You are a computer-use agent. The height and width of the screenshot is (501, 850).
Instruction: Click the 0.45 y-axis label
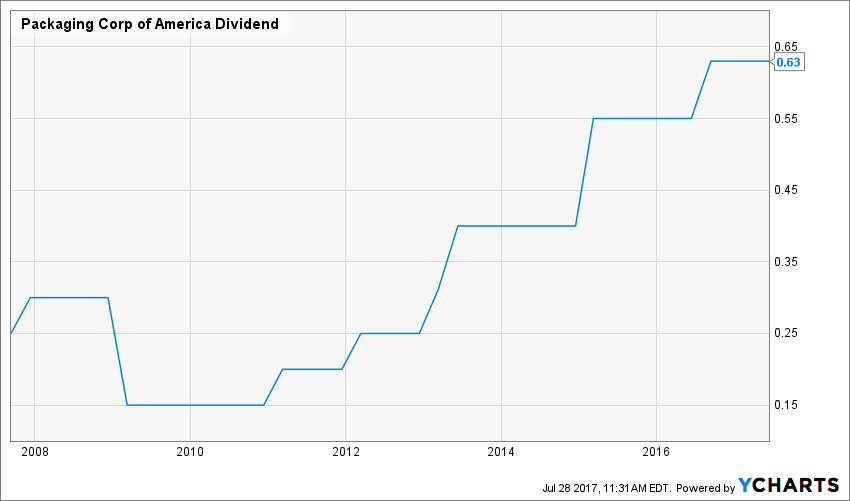pos(787,190)
